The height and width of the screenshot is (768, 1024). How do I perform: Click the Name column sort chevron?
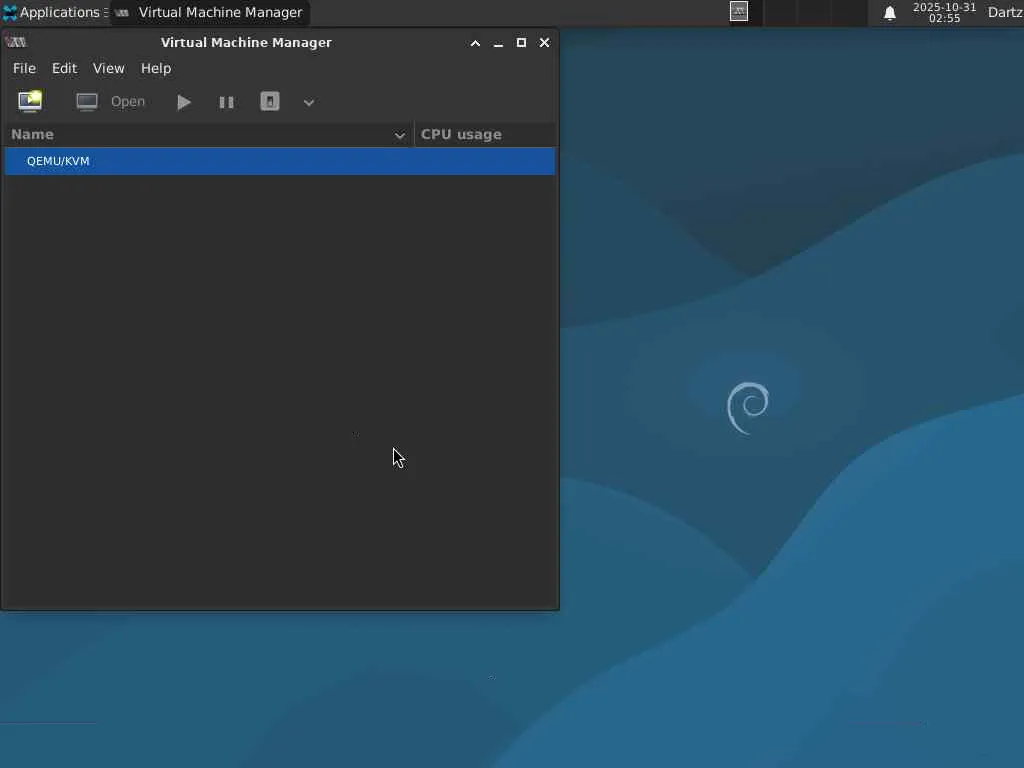tap(400, 135)
